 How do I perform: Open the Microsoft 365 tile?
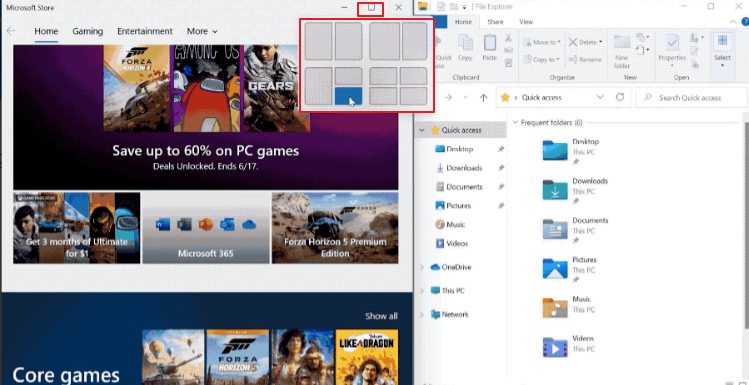pos(206,228)
